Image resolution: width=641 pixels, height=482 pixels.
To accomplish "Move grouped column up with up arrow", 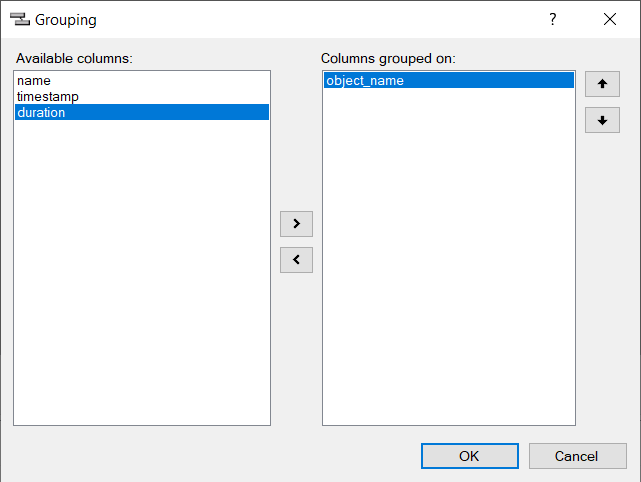I will [602, 84].
